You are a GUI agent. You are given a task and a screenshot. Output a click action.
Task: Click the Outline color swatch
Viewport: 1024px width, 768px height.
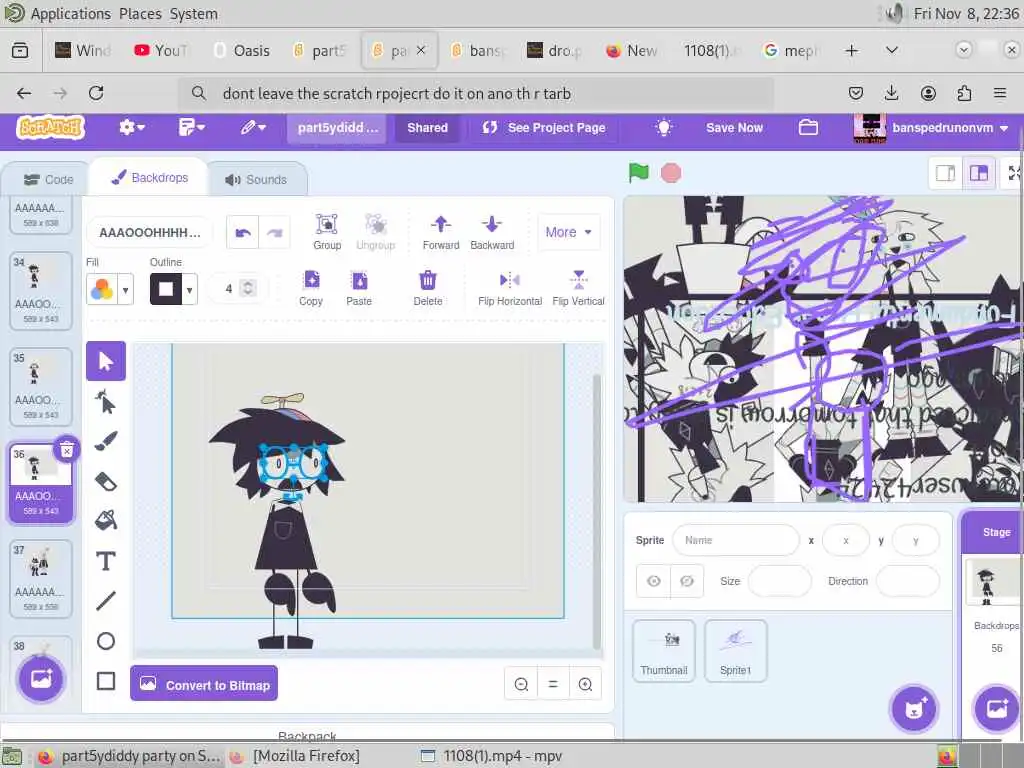coord(166,289)
